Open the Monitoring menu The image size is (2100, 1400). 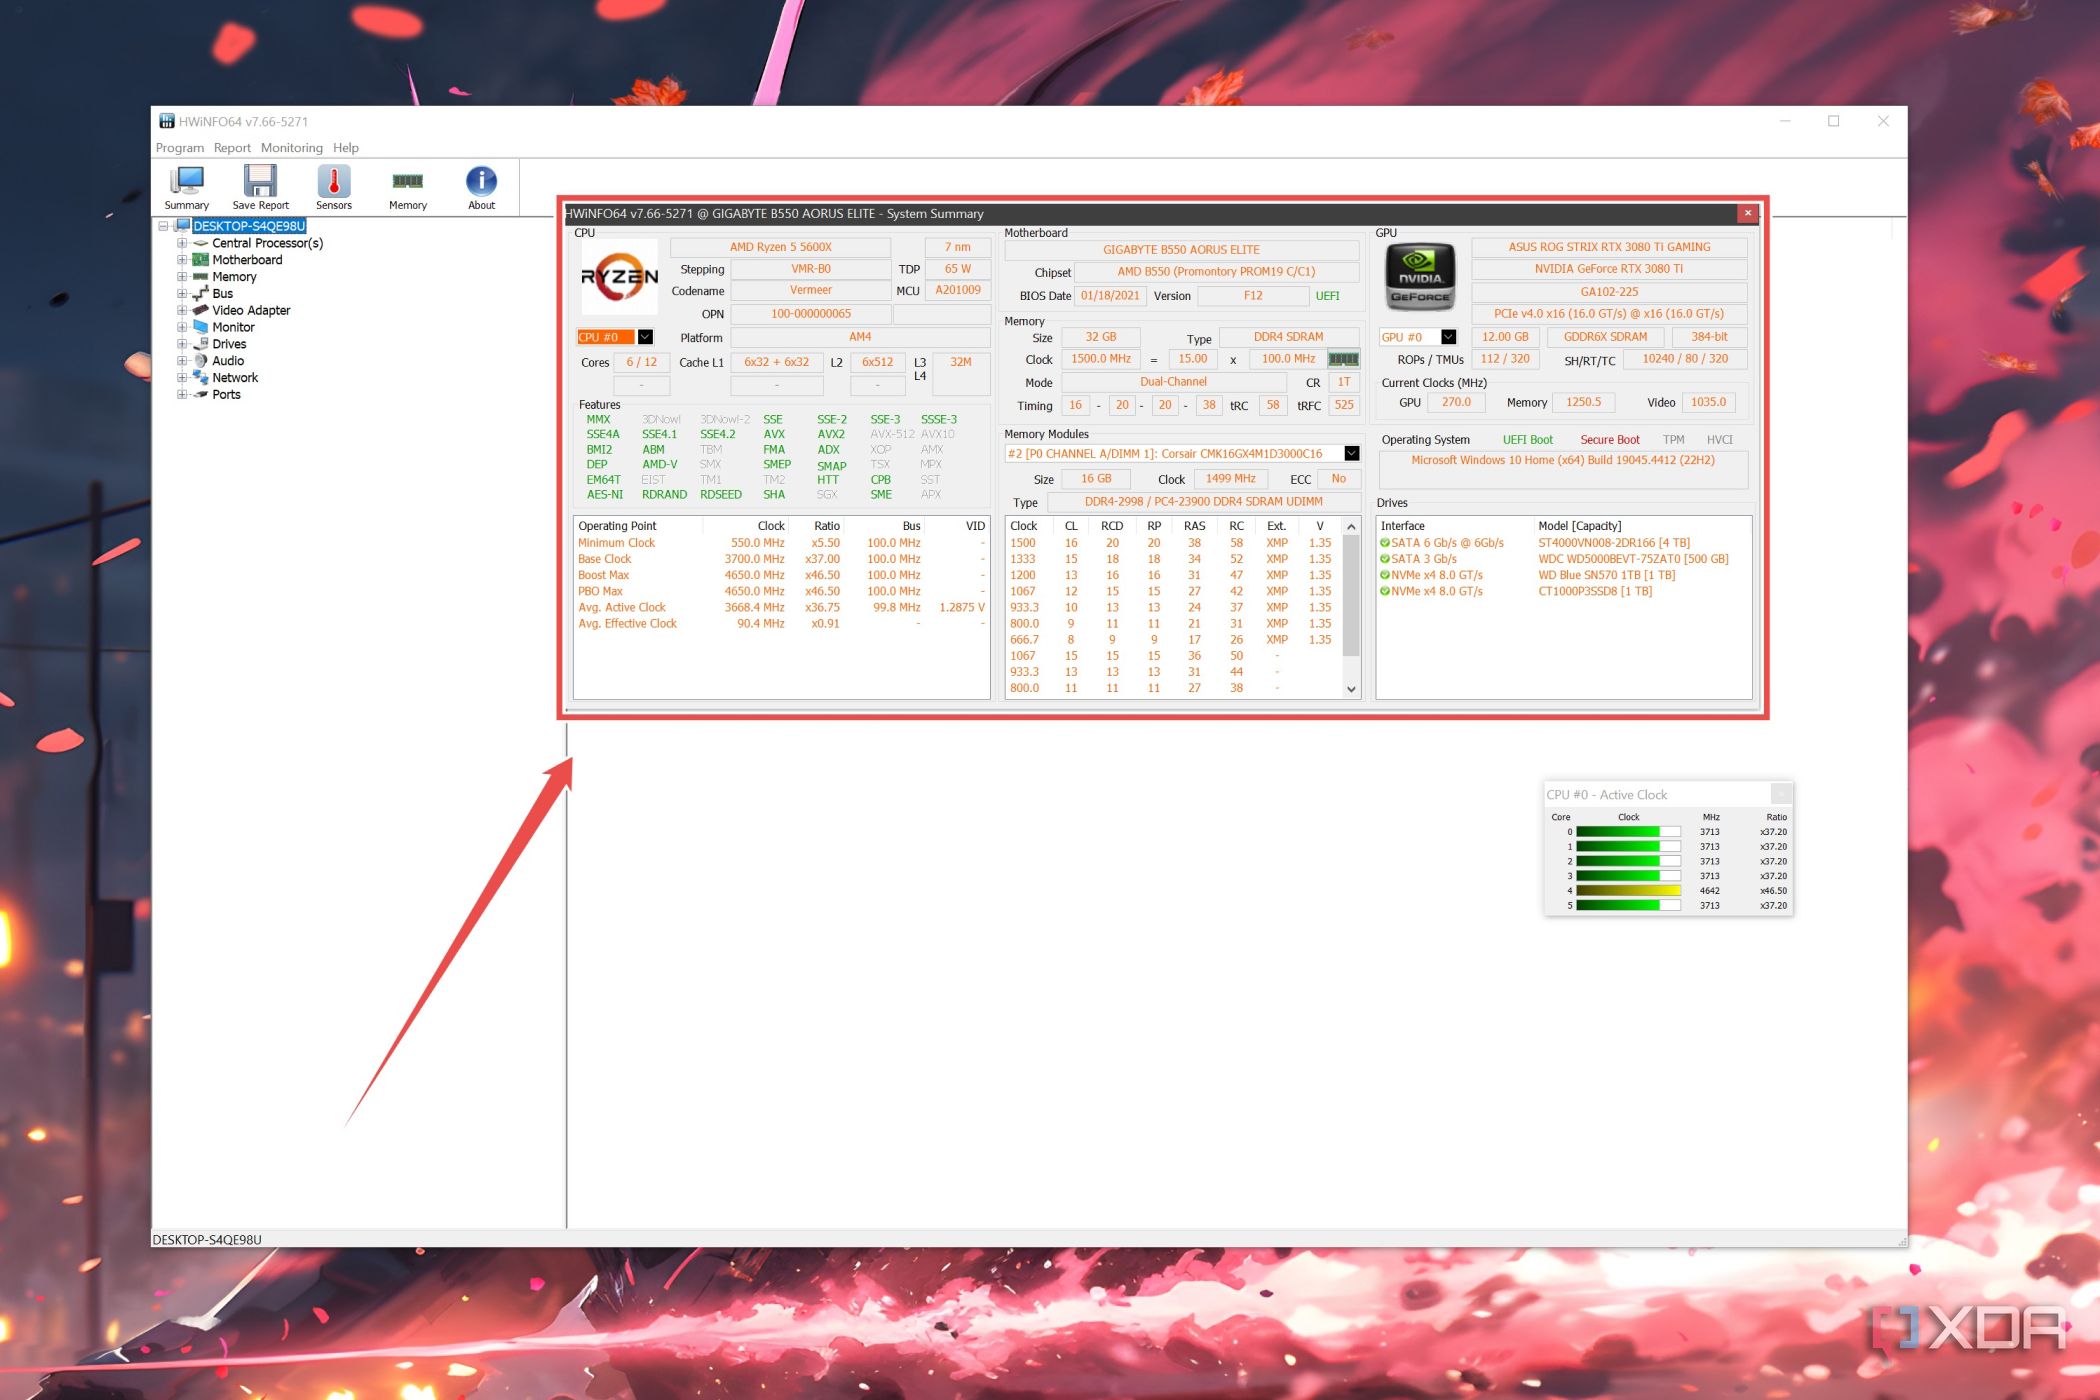click(x=292, y=148)
